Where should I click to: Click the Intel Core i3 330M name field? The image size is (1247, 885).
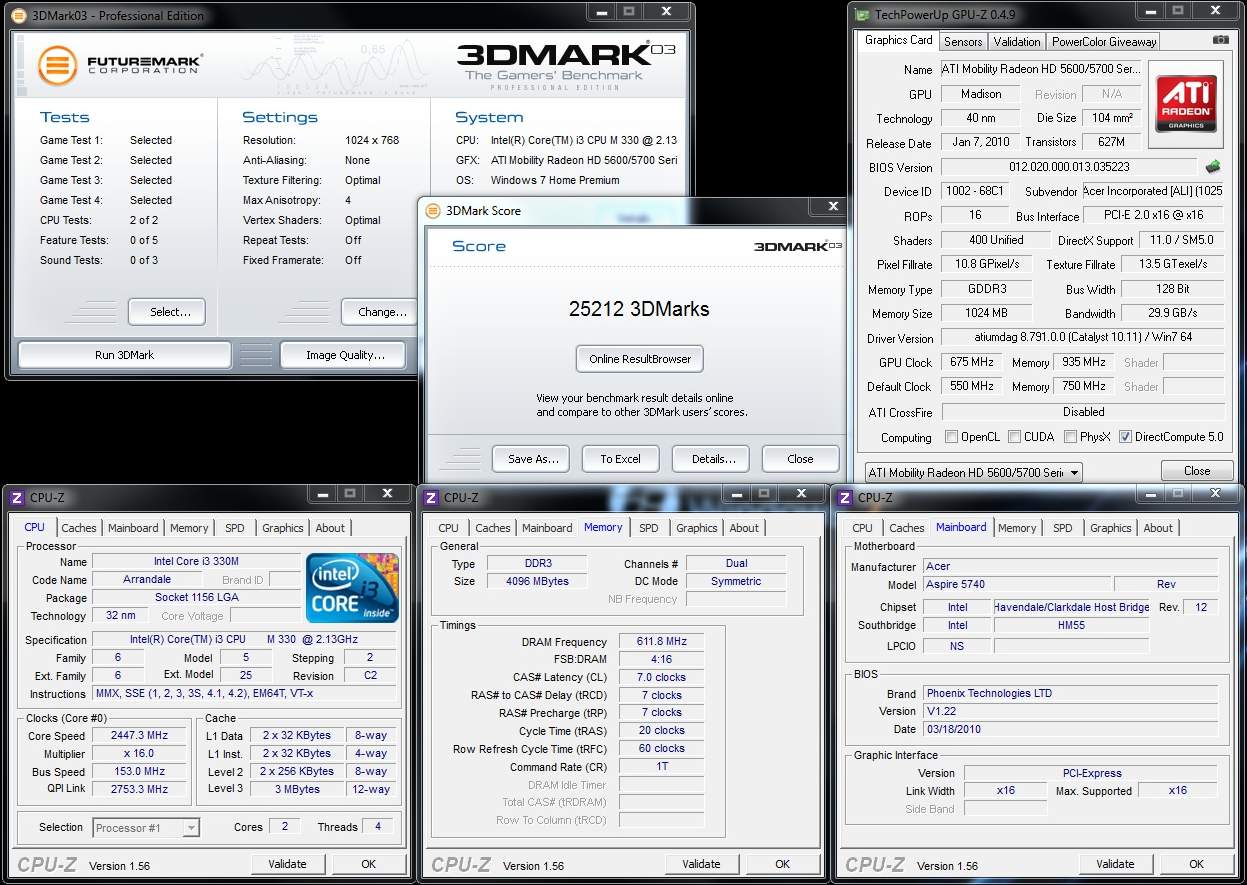(x=196, y=562)
